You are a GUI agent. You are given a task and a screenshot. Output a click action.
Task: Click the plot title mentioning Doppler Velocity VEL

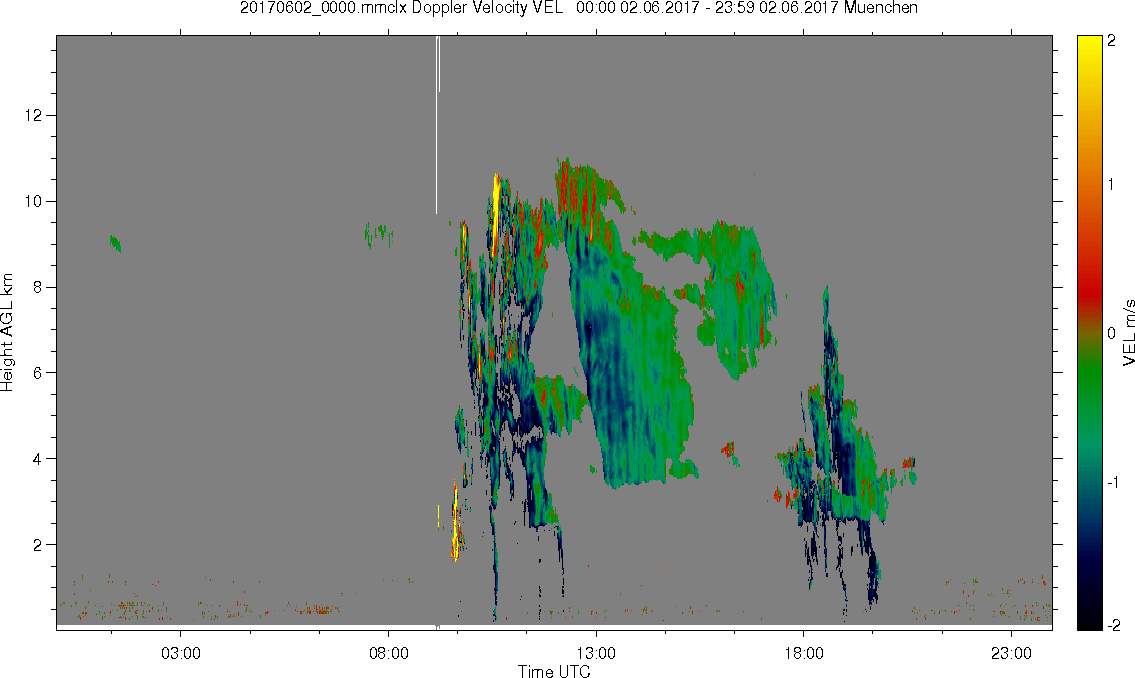click(578, 8)
